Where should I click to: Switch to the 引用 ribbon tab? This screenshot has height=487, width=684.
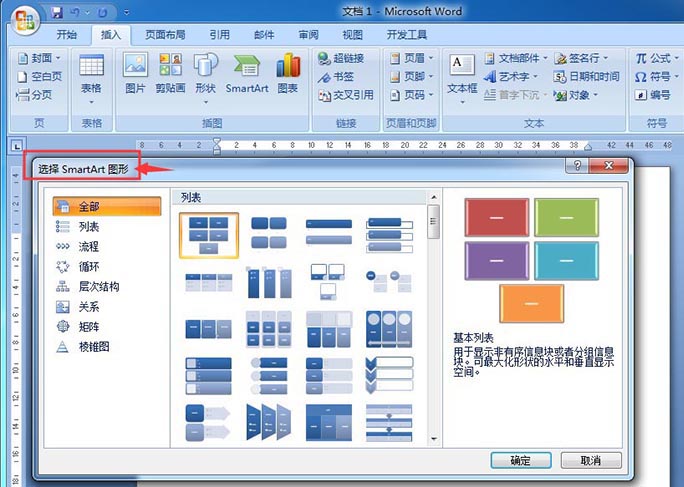pyautogui.click(x=219, y=34)
